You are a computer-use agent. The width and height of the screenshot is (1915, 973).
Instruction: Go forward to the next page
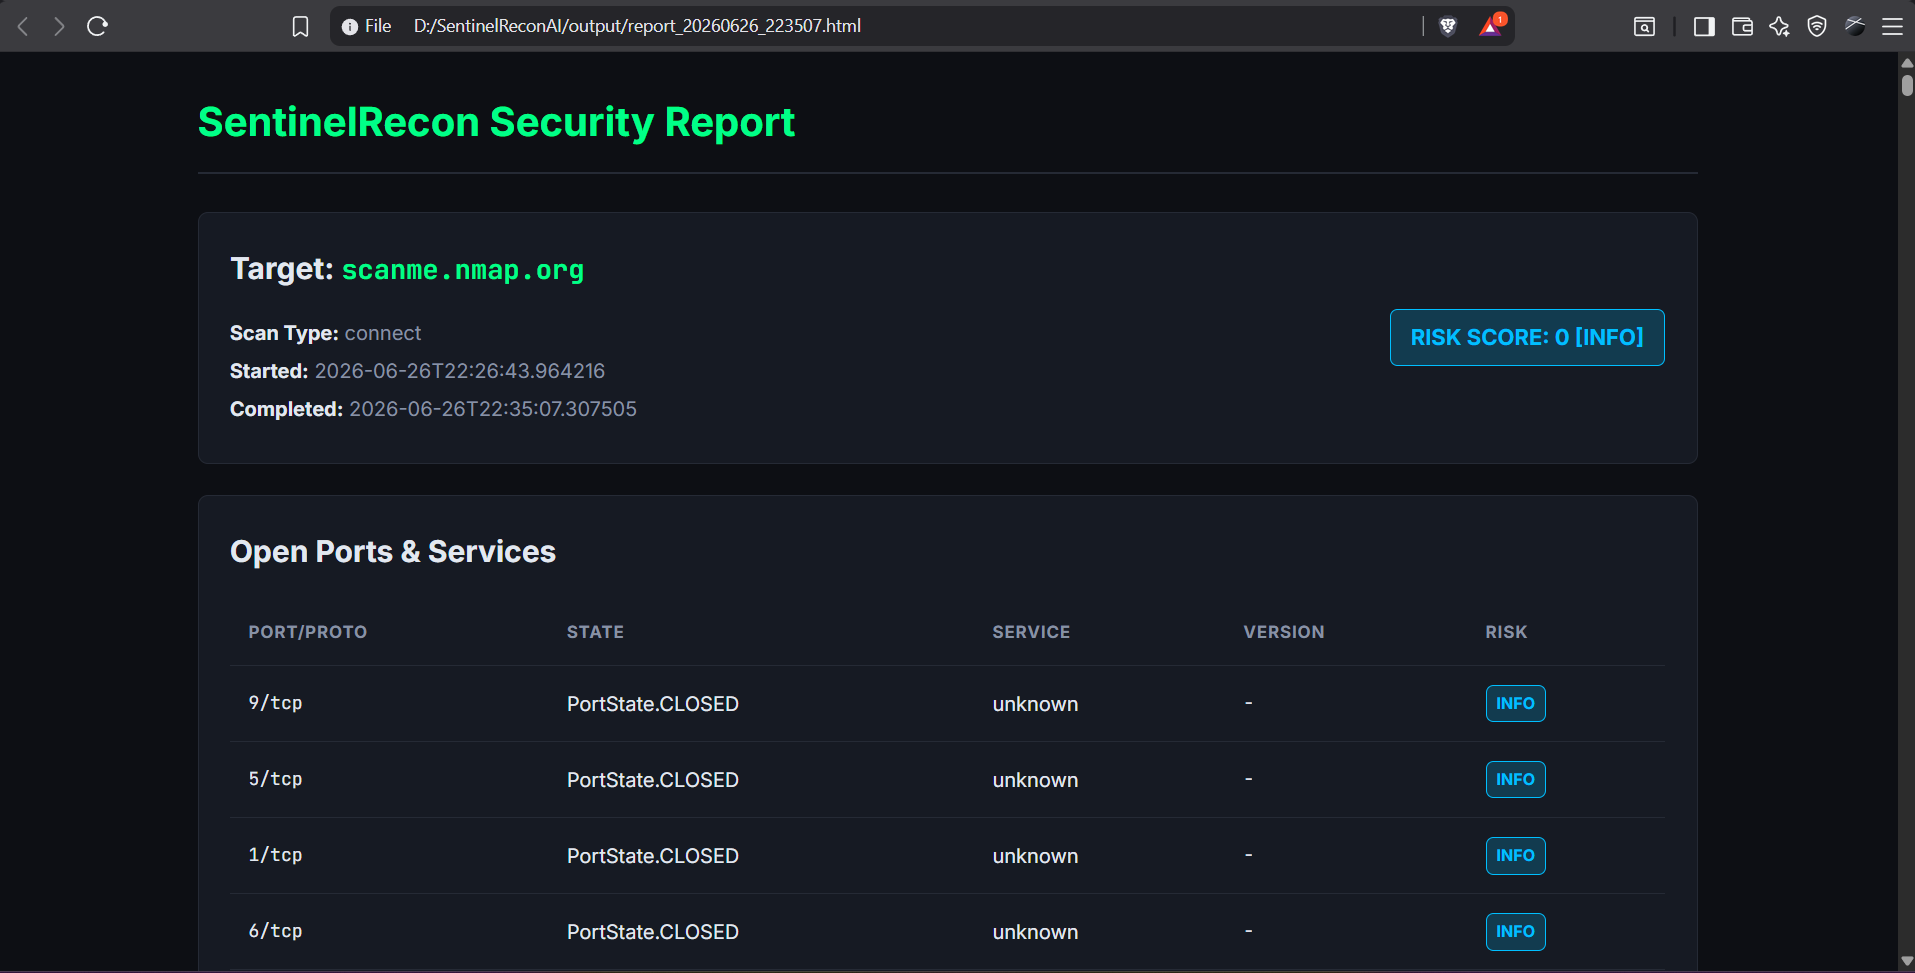[59, 26]
